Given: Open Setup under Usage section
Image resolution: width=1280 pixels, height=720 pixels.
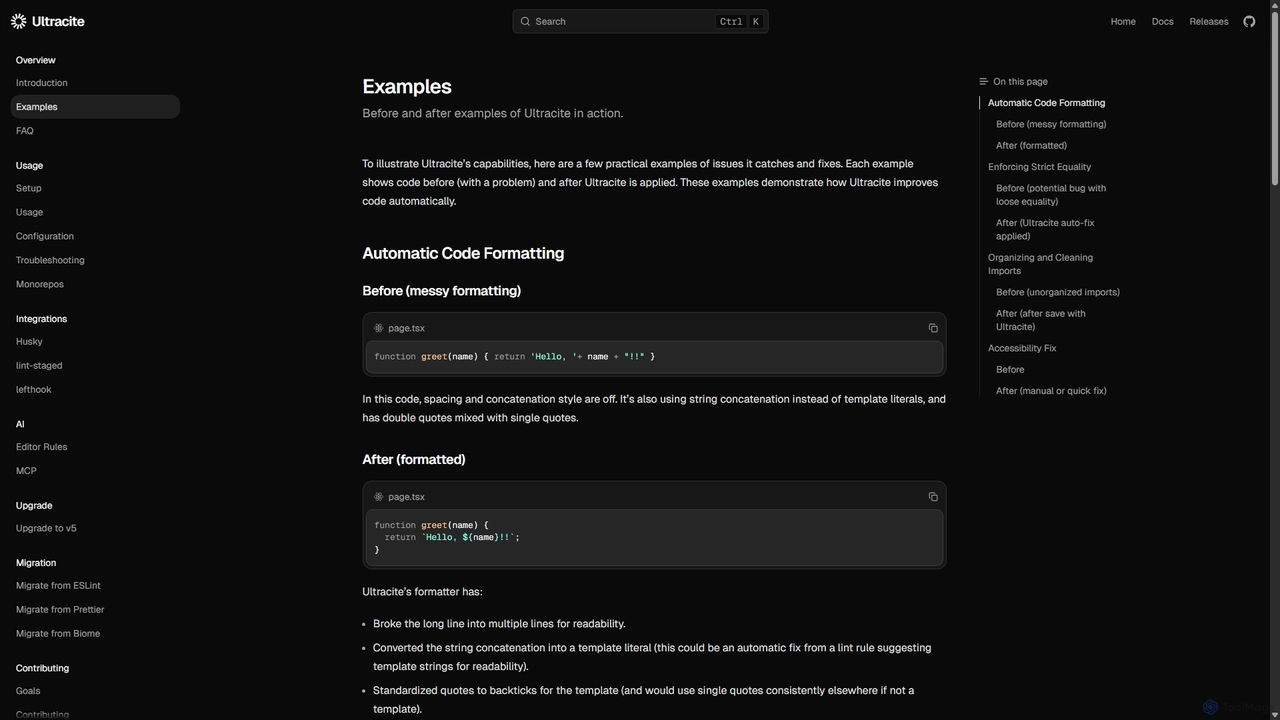Looking at the screenshot, I should click(95, 188).
